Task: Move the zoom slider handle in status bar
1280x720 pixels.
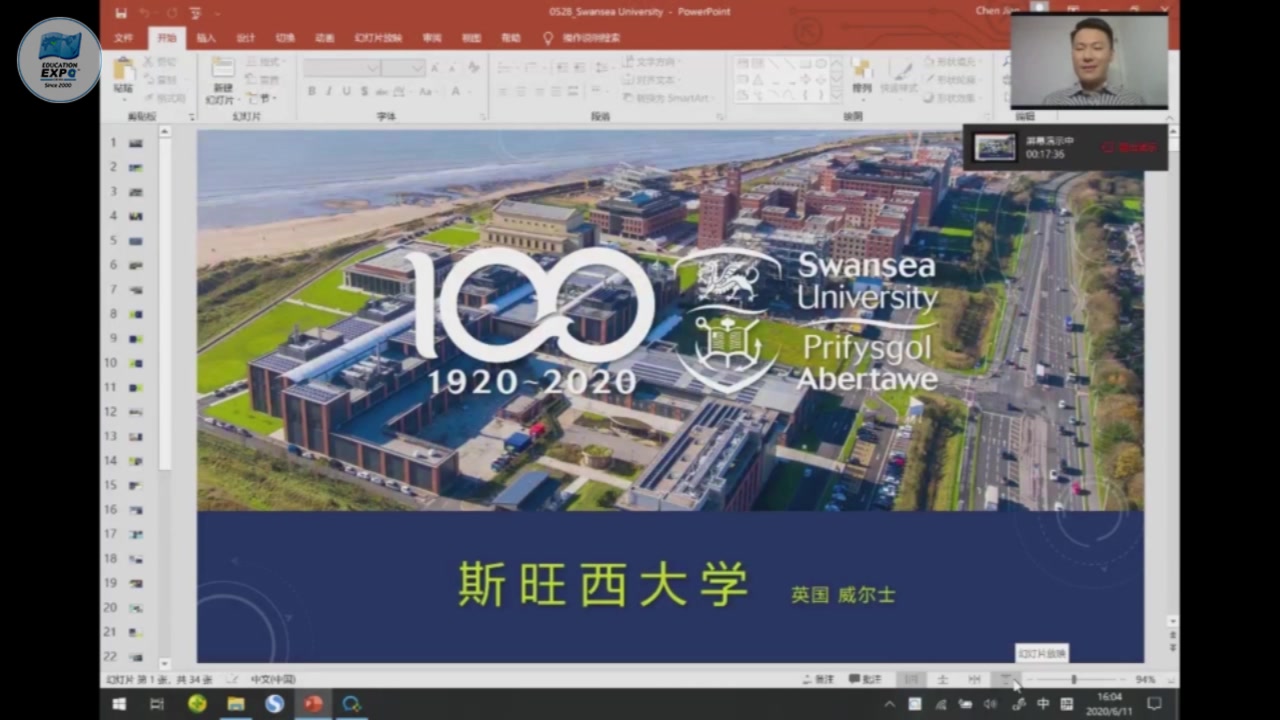Action: 1073,680
